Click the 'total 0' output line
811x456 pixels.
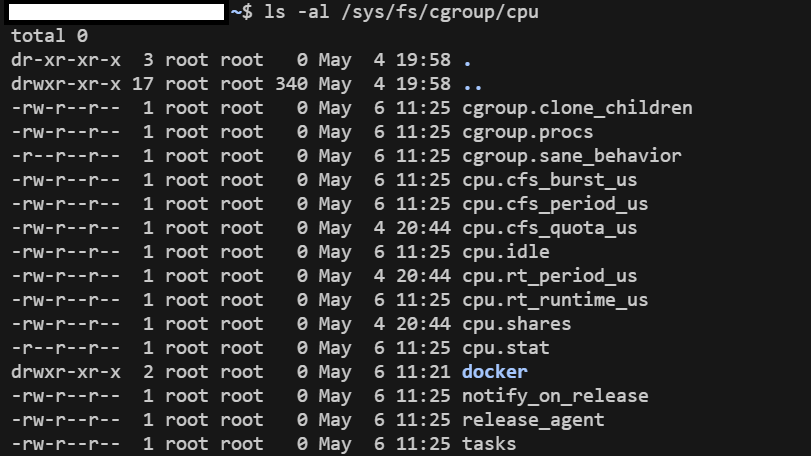tap(50, 36)
